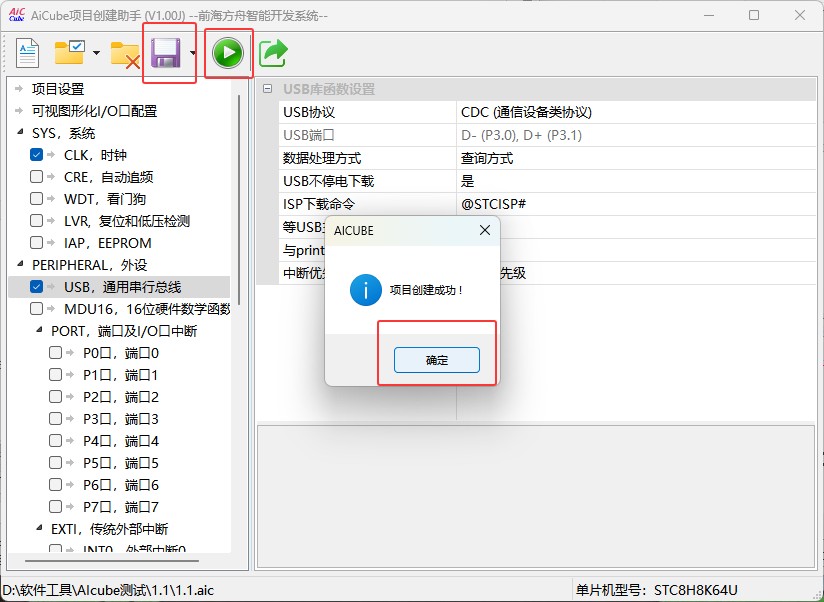
Task: Toggle the CLK 时钟 checkbox
Action: point(36,155)
